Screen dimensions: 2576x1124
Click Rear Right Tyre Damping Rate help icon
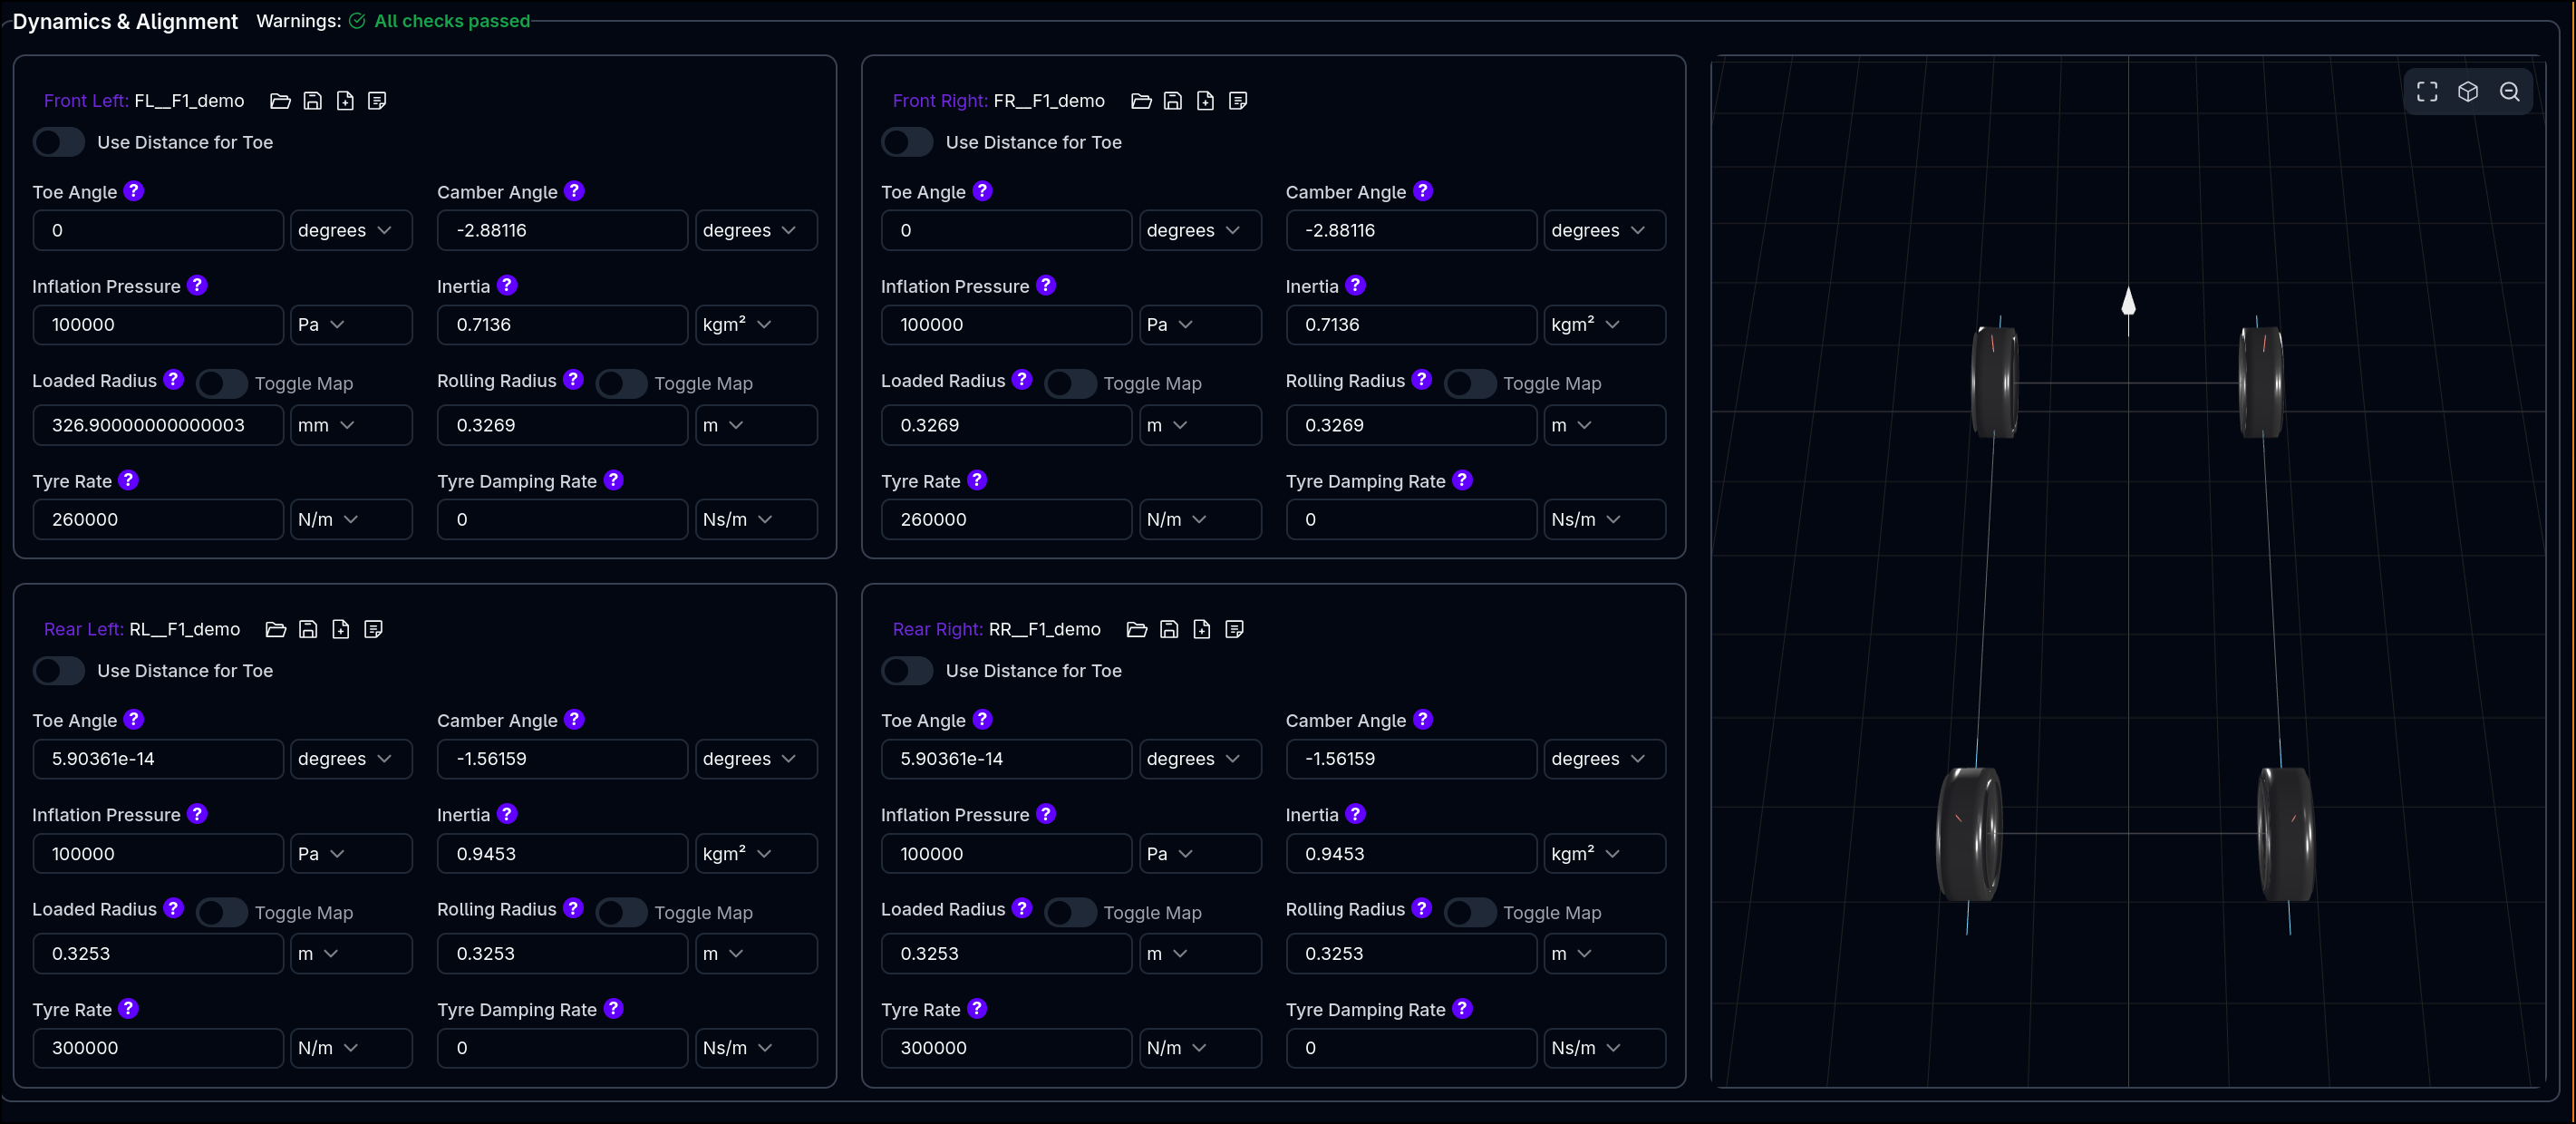click(x=1462, y=1008)
